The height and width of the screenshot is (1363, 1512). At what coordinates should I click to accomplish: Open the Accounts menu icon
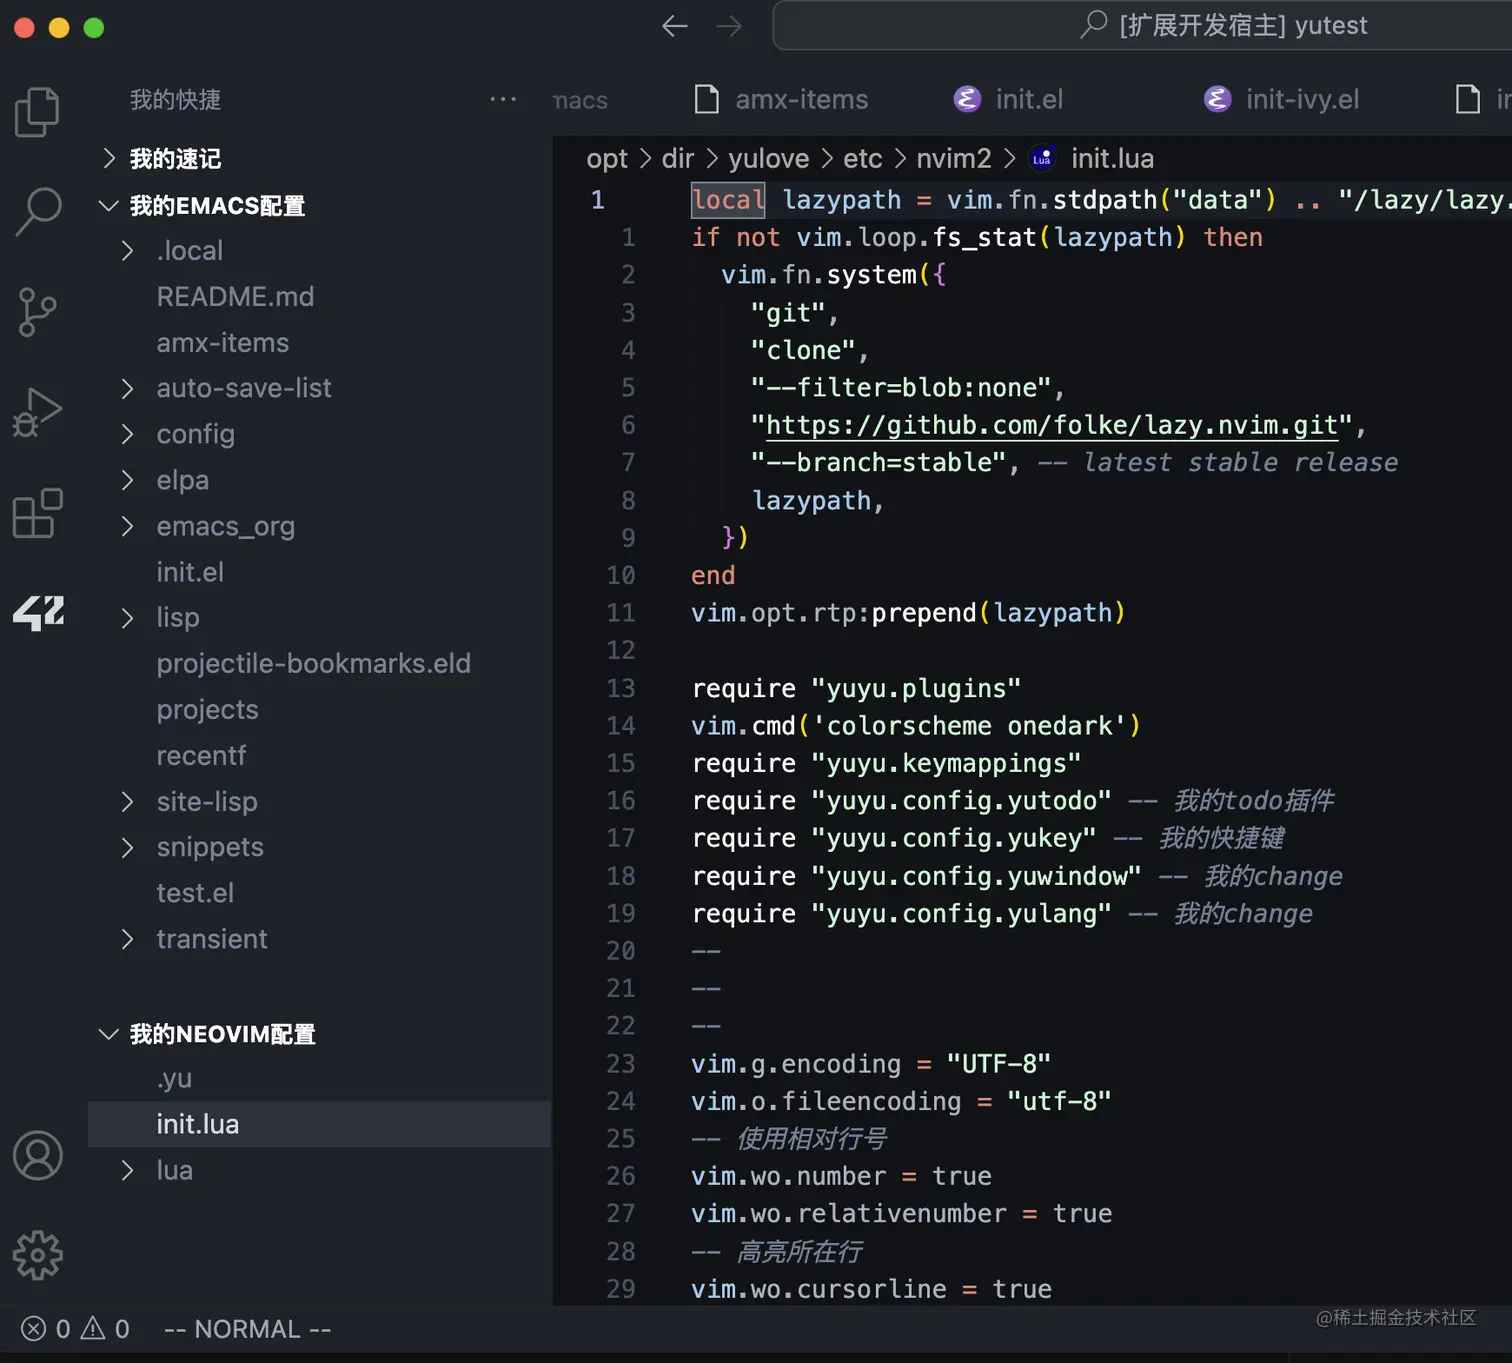tap(38, 1155)
